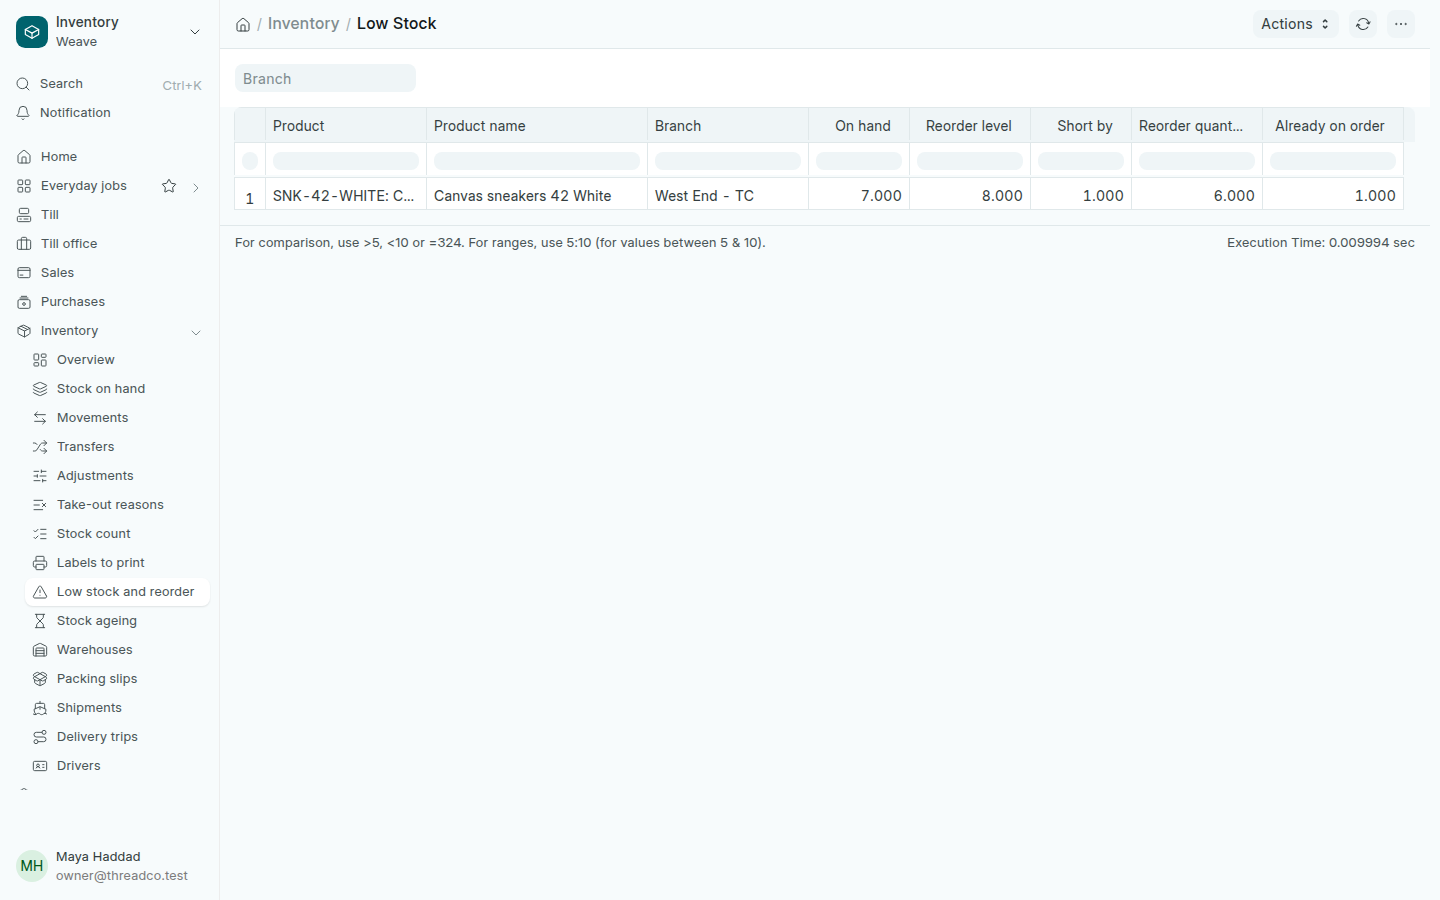
Task: Click the Product name column filter box
Action: coord(537,161)
